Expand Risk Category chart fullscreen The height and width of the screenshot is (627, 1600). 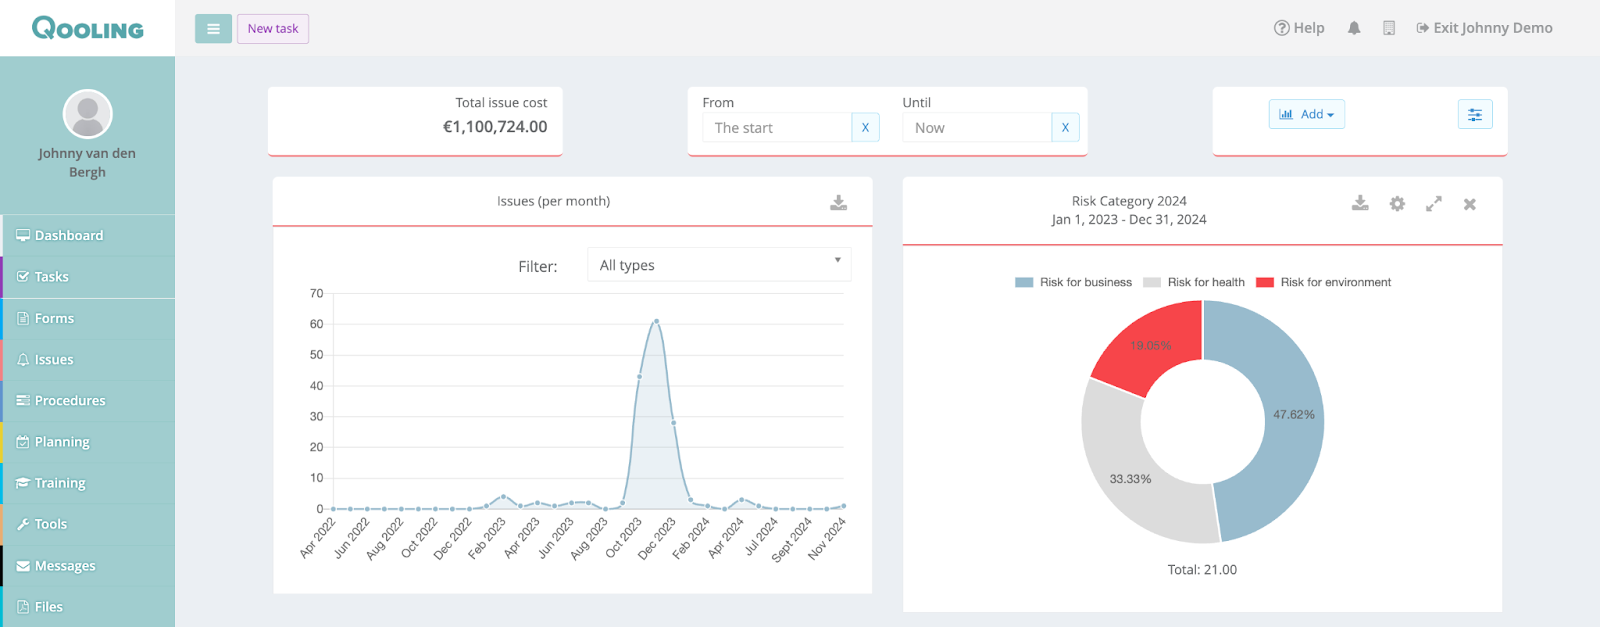[x=1433, y=204]
